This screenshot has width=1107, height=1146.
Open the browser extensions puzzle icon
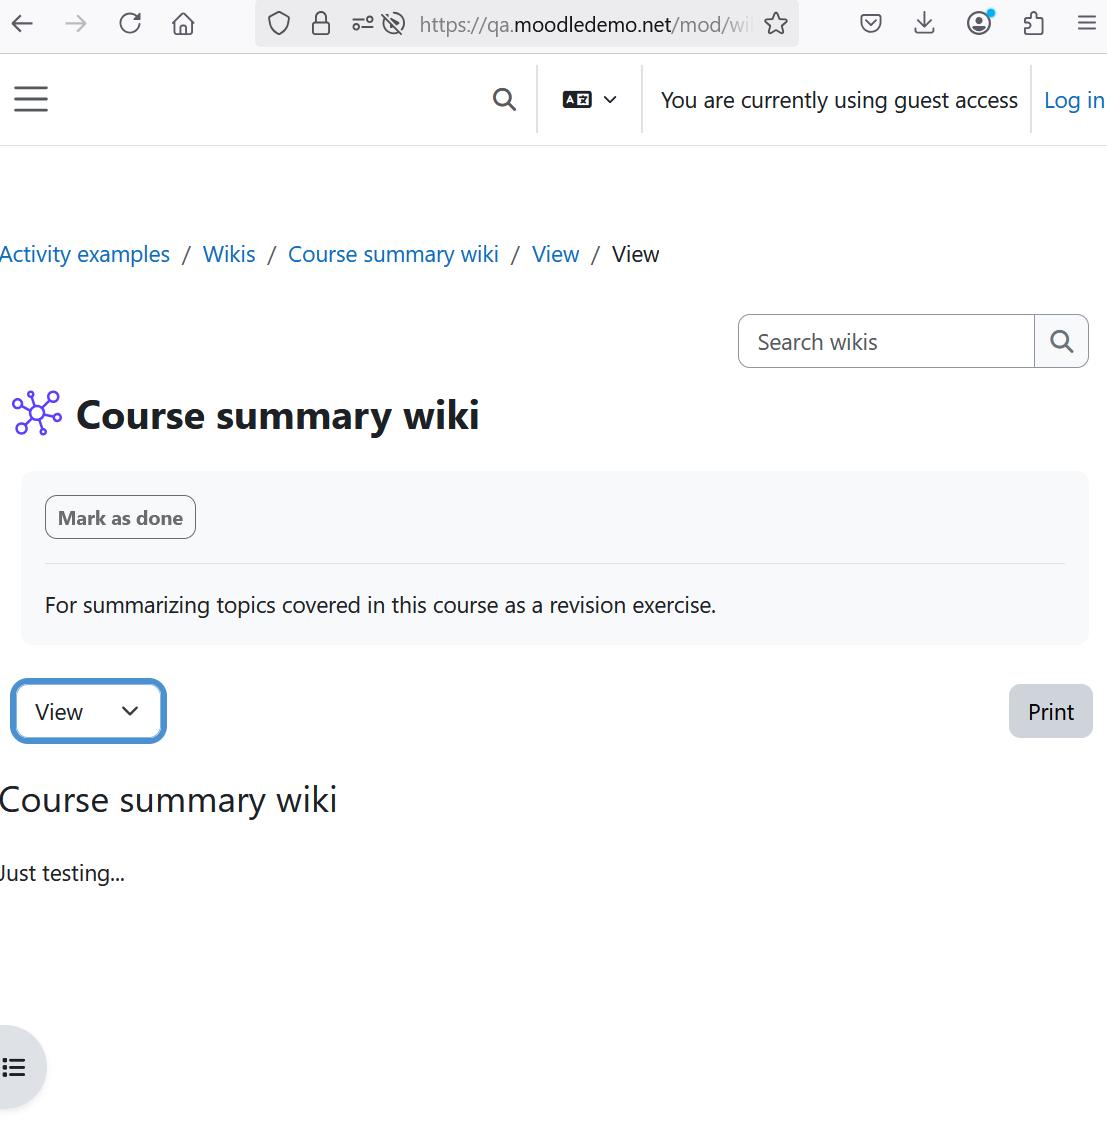(1033, 24)
